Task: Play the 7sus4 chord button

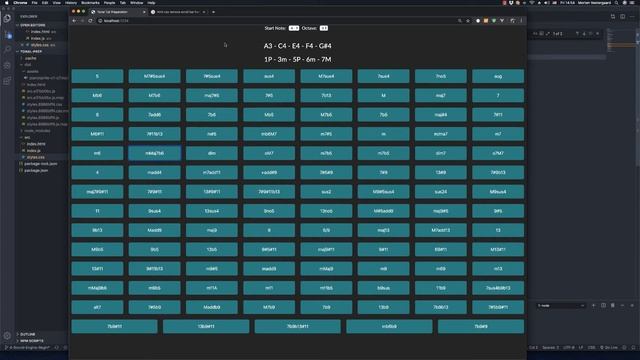Action: tap(383, 76)
